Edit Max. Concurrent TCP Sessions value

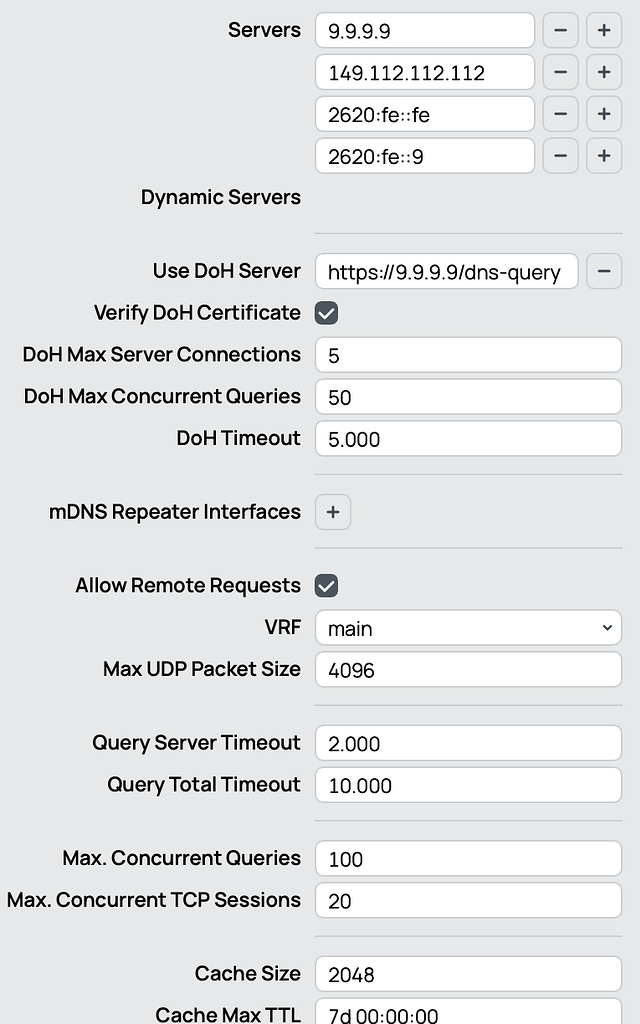point(468,900)
